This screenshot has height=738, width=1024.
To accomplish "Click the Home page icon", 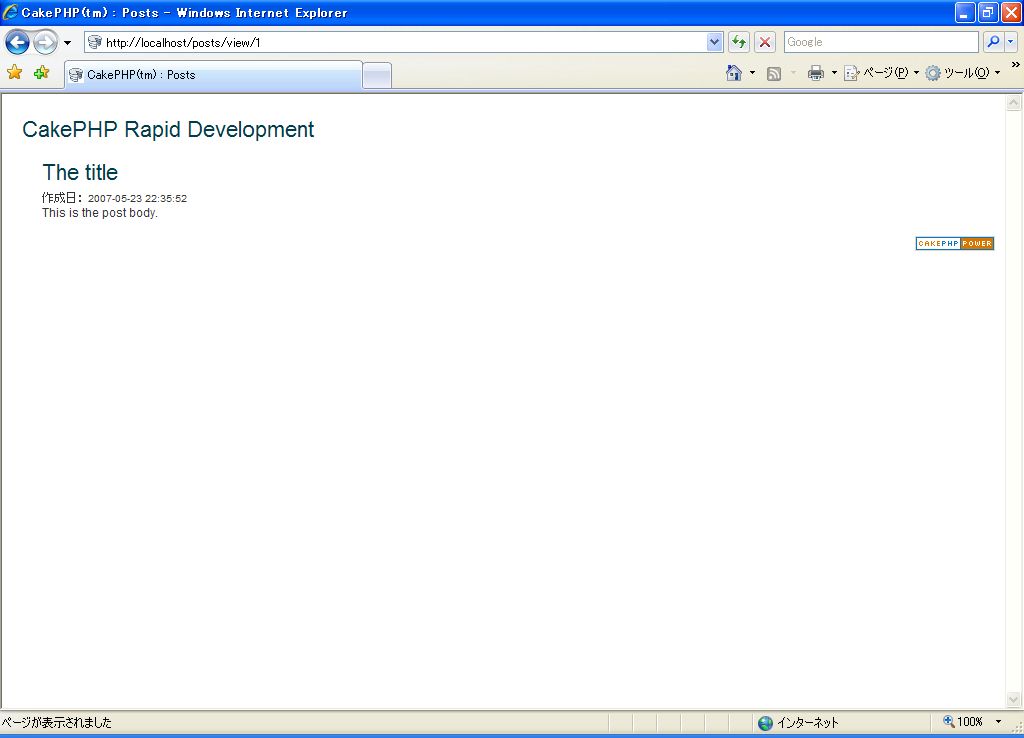I will (x=734, y=73).
